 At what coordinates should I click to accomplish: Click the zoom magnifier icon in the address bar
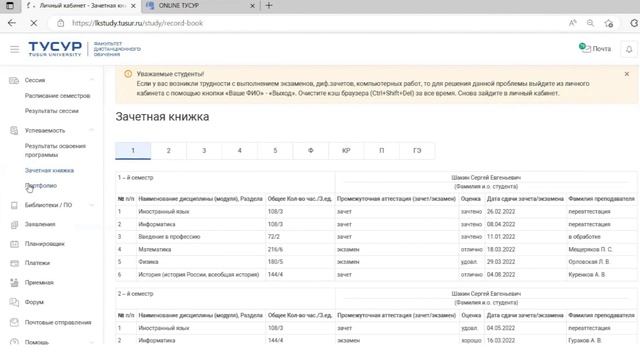tap(590, 23)
